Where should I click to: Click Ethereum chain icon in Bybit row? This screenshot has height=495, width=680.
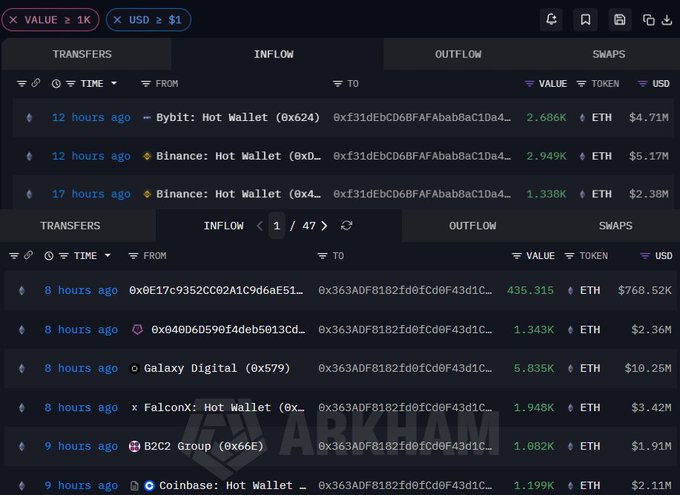pyautogui.click(x=29, y=118)
